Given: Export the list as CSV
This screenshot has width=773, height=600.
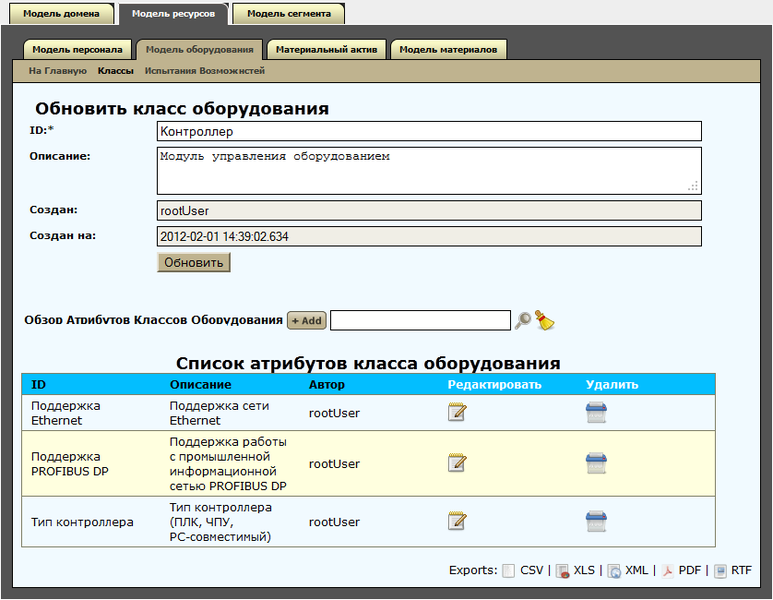Looking at the screenshot, I should click(x=531, y=570).
